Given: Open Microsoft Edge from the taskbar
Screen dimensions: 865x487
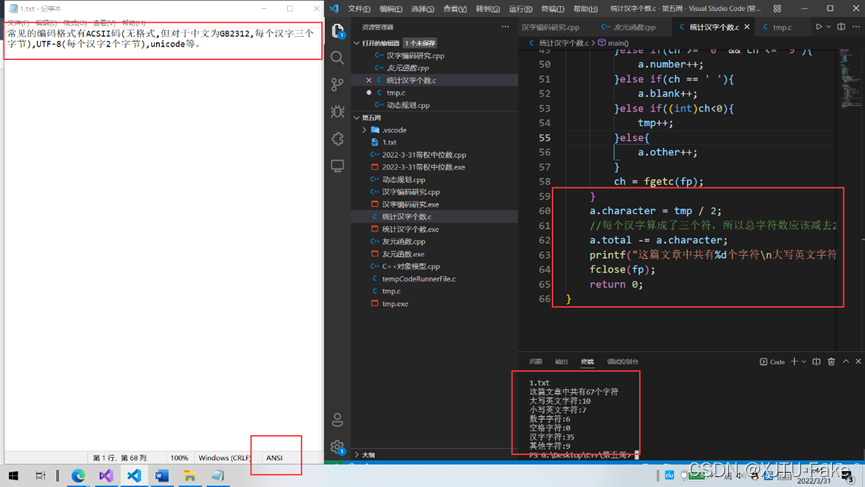Looking at the screenshot, I should click(78, 475).
